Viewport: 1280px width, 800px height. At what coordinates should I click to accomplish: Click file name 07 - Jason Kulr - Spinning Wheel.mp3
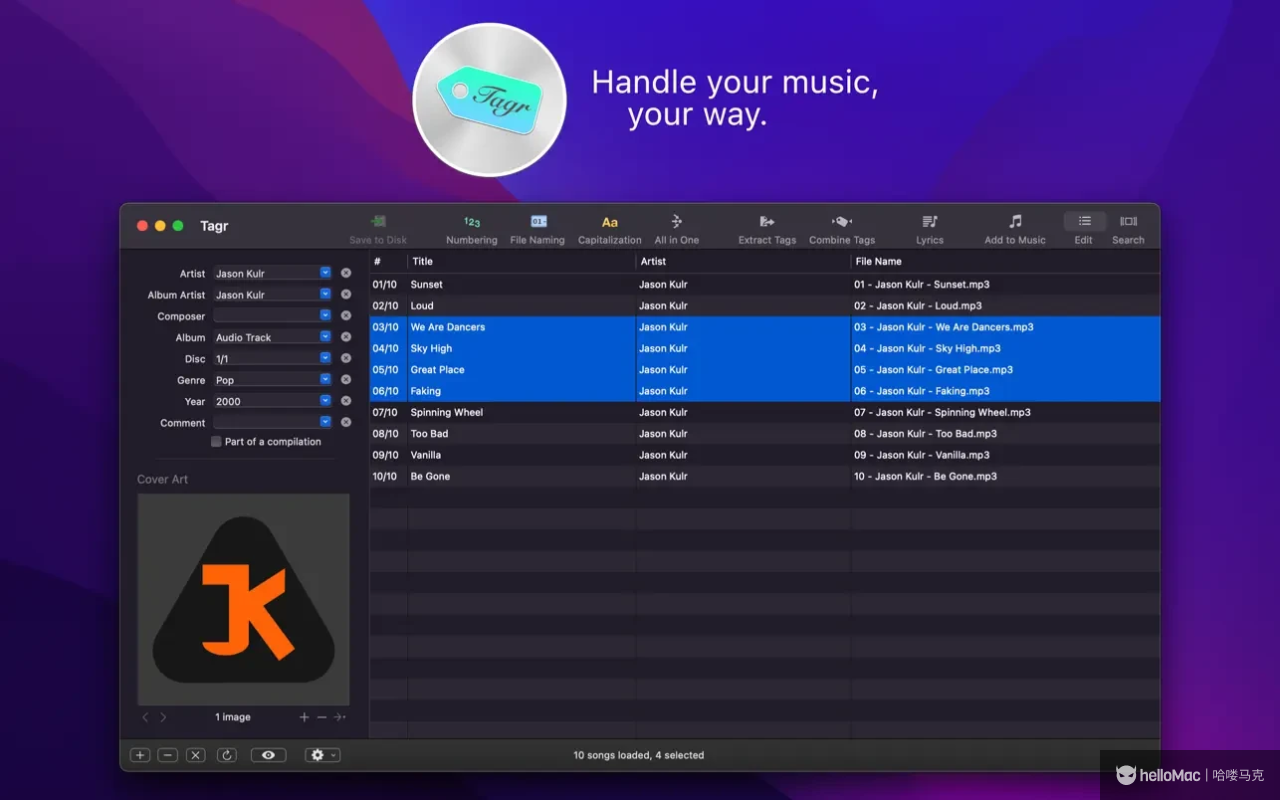point(942,412)
